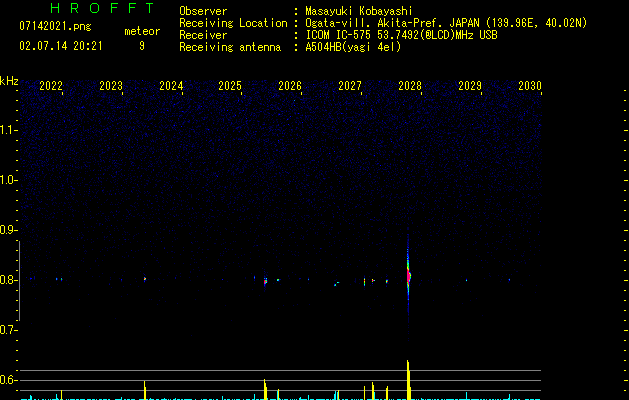Click the 2023 time axis label
This screenshot has height=400, width=629.
[x=111, y=86]
